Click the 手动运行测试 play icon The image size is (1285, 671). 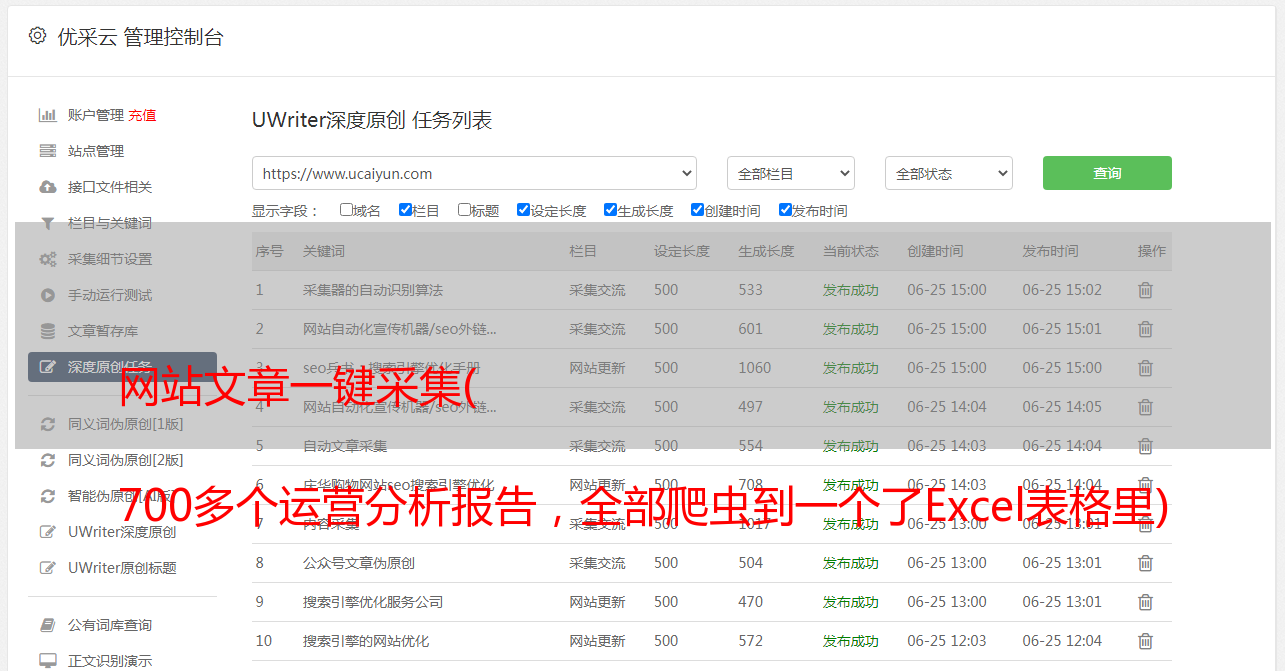coord(47,295)
